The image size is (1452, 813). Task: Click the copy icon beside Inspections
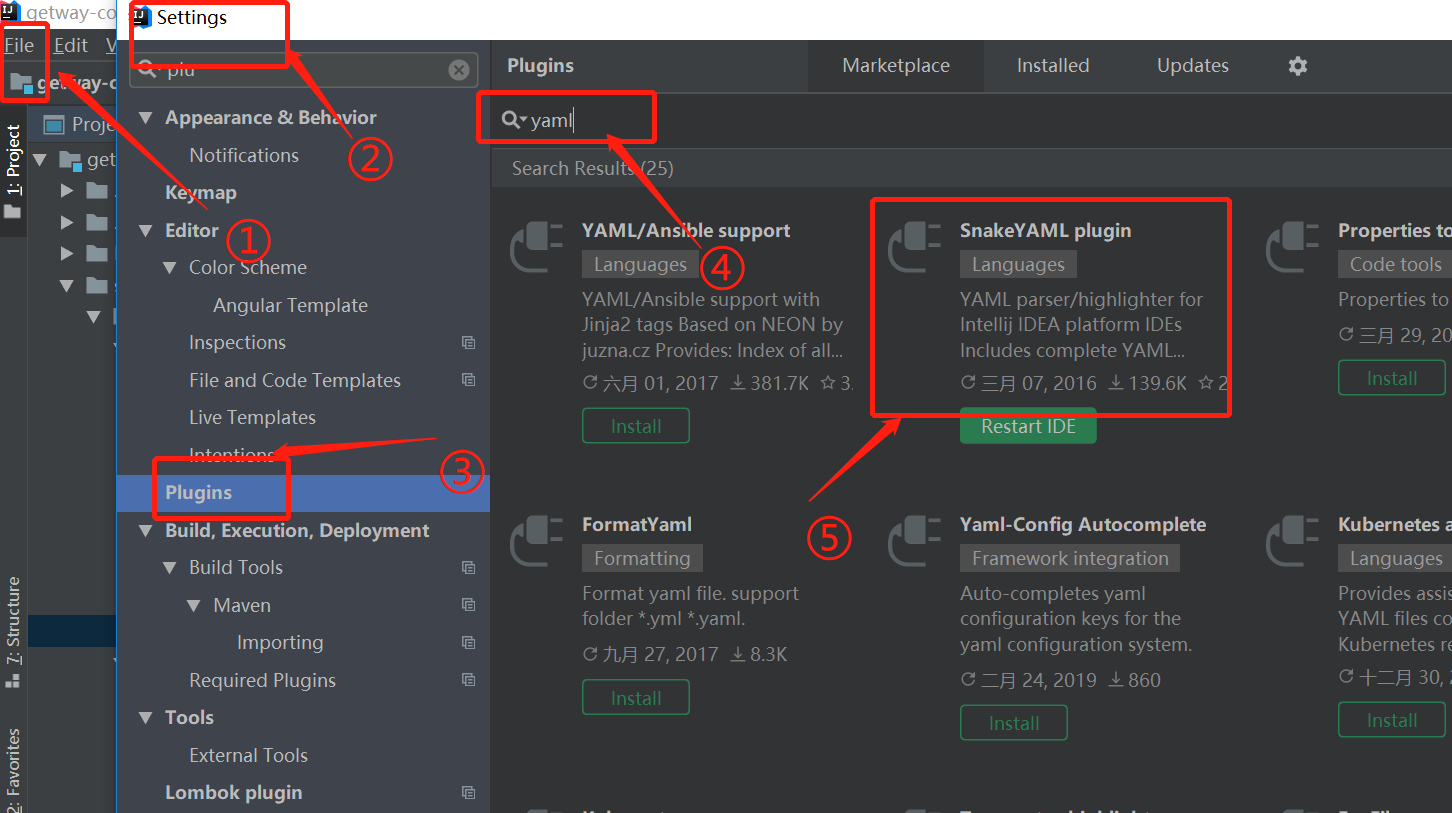pos(468,343)
